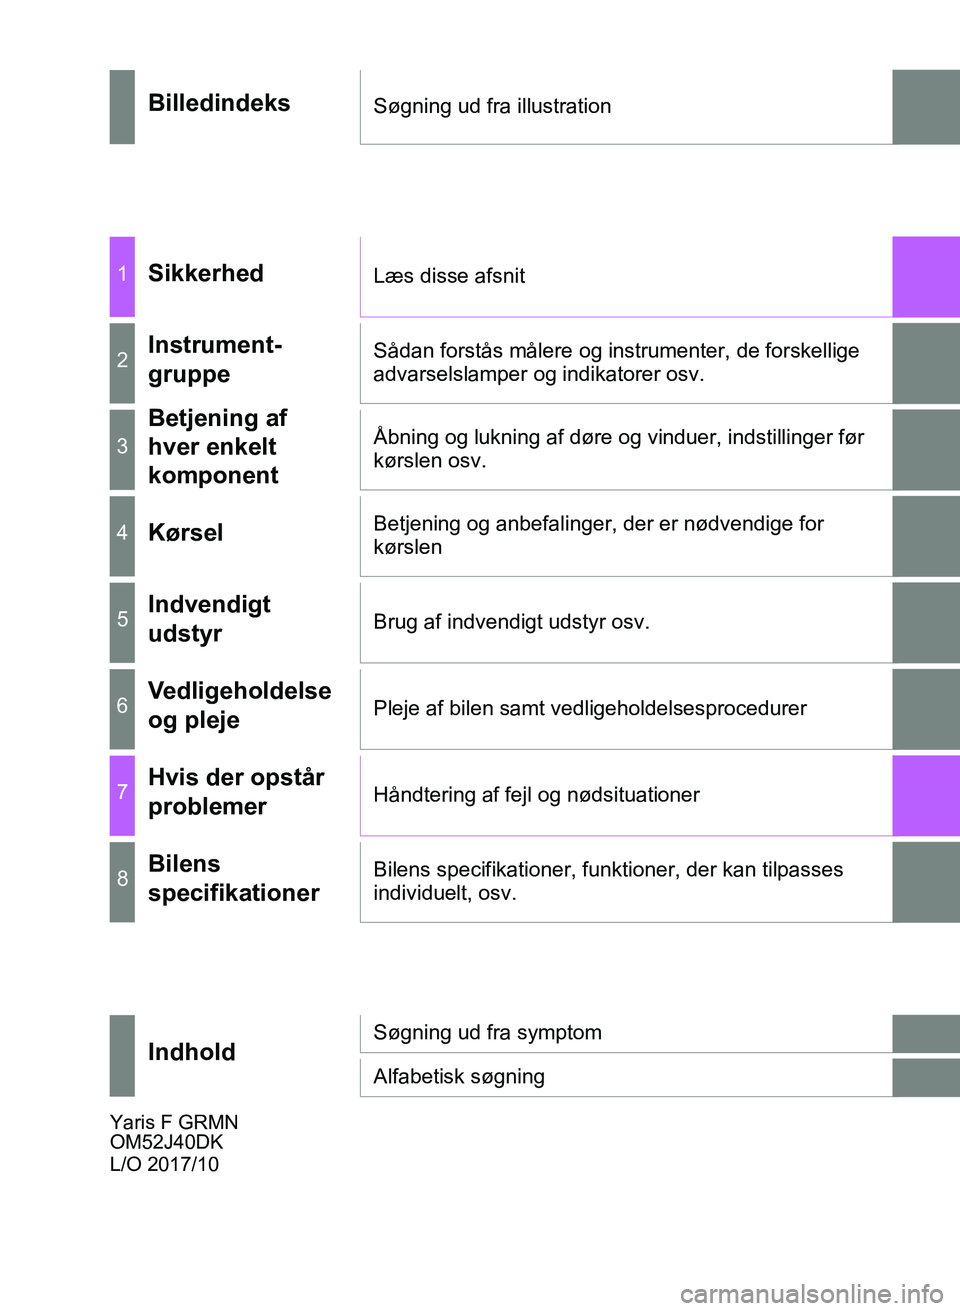Screen dimensions: 960x1311
Task: Open the Alfabetisk søgning entry
Action: coord(459,1077)
